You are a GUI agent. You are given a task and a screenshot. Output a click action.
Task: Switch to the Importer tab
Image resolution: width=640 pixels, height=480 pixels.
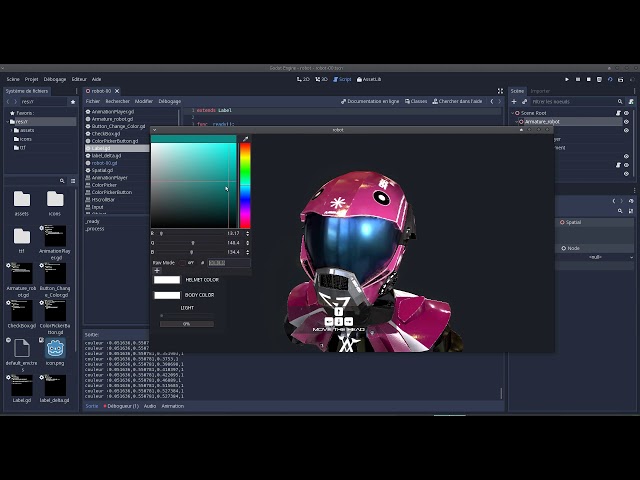540,91
